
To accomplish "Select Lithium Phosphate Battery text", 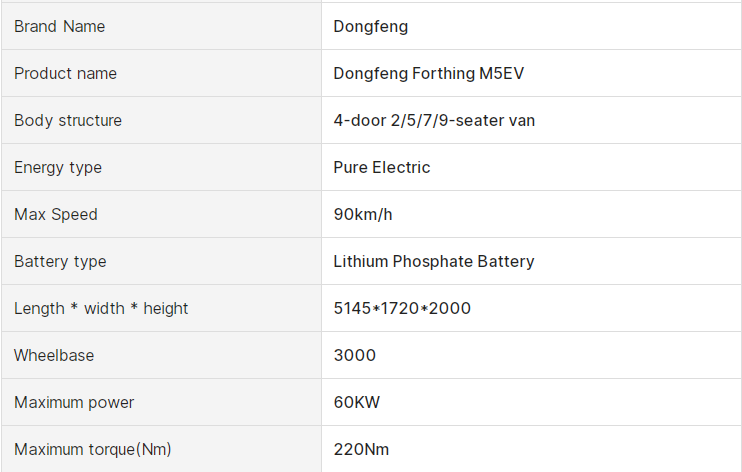I will pos(434,261).
